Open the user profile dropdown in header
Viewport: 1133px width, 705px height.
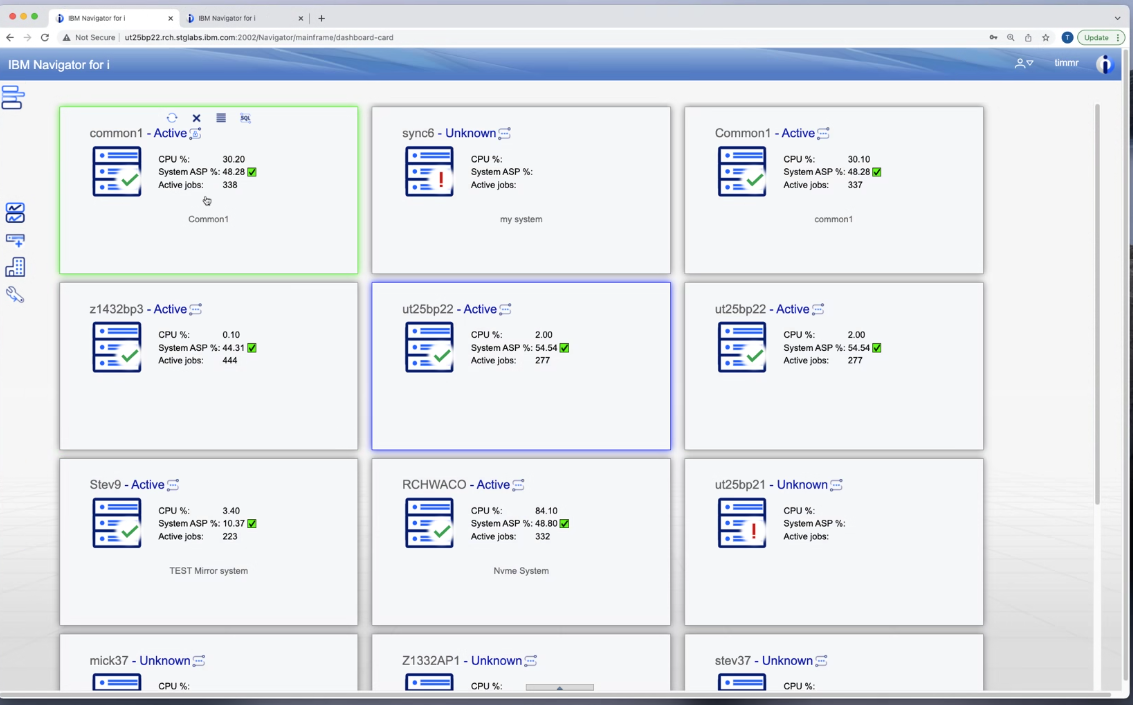point(1024,64)
